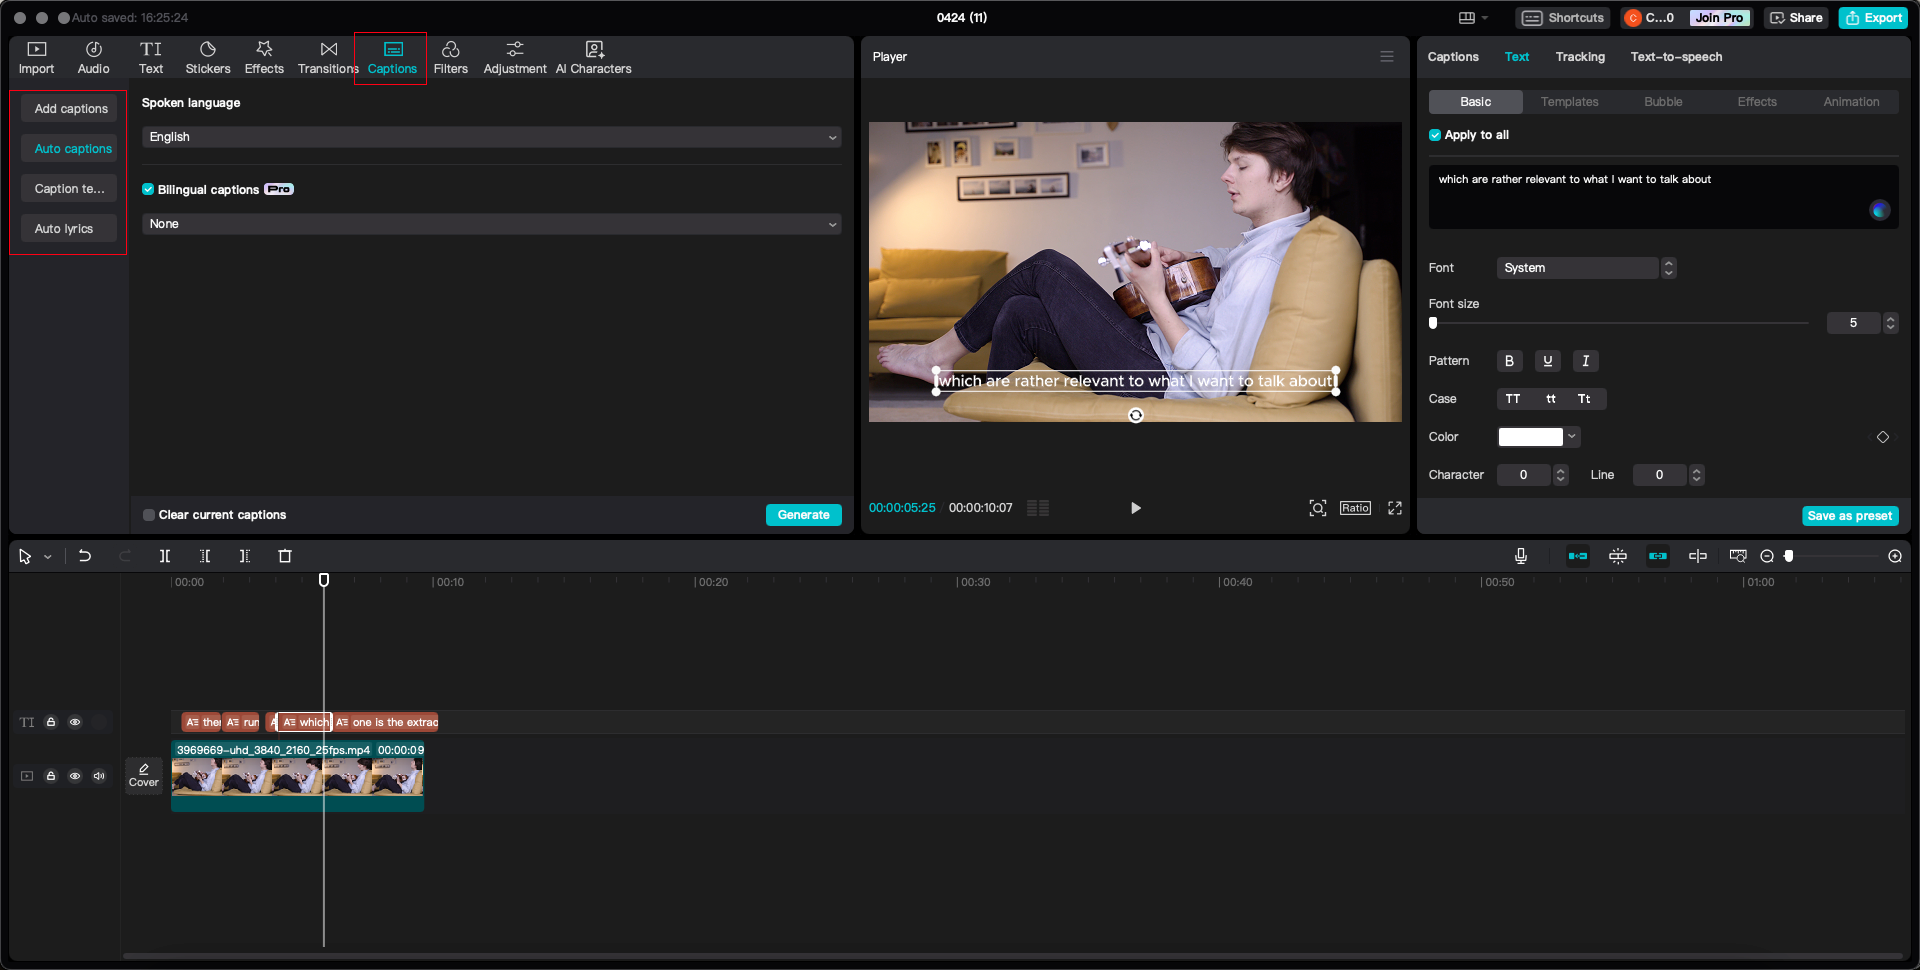Image resolution: width=1920 pixels, height=970 pixels.
Task: Select the Audio panel icon
Action: [x=93, y=57]
